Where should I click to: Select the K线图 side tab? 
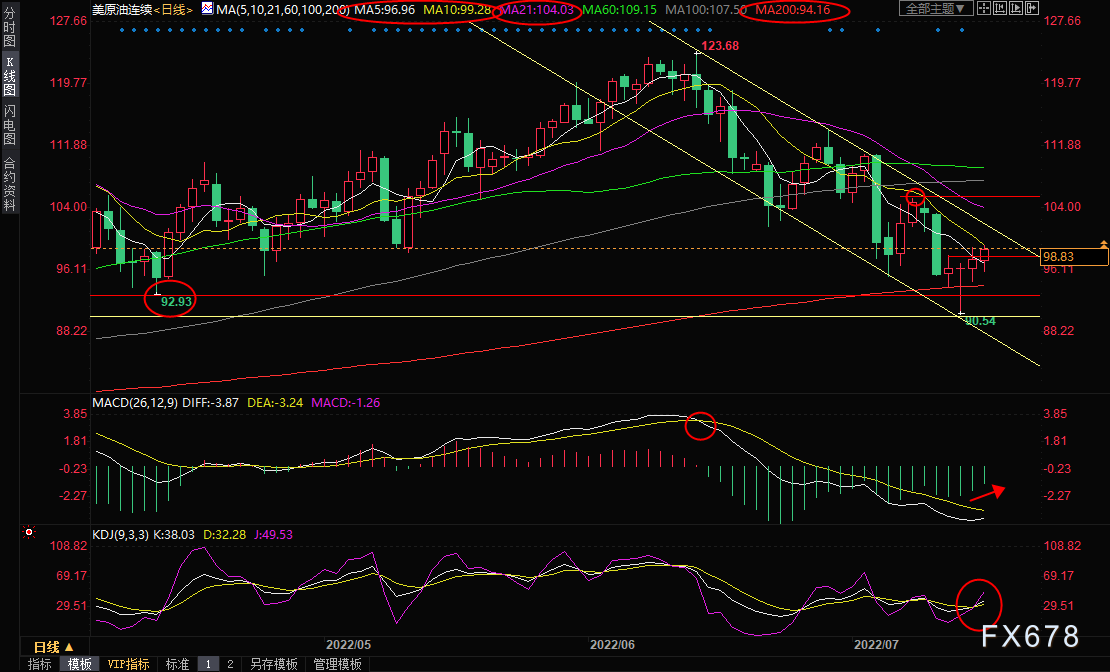coord(9,76)
